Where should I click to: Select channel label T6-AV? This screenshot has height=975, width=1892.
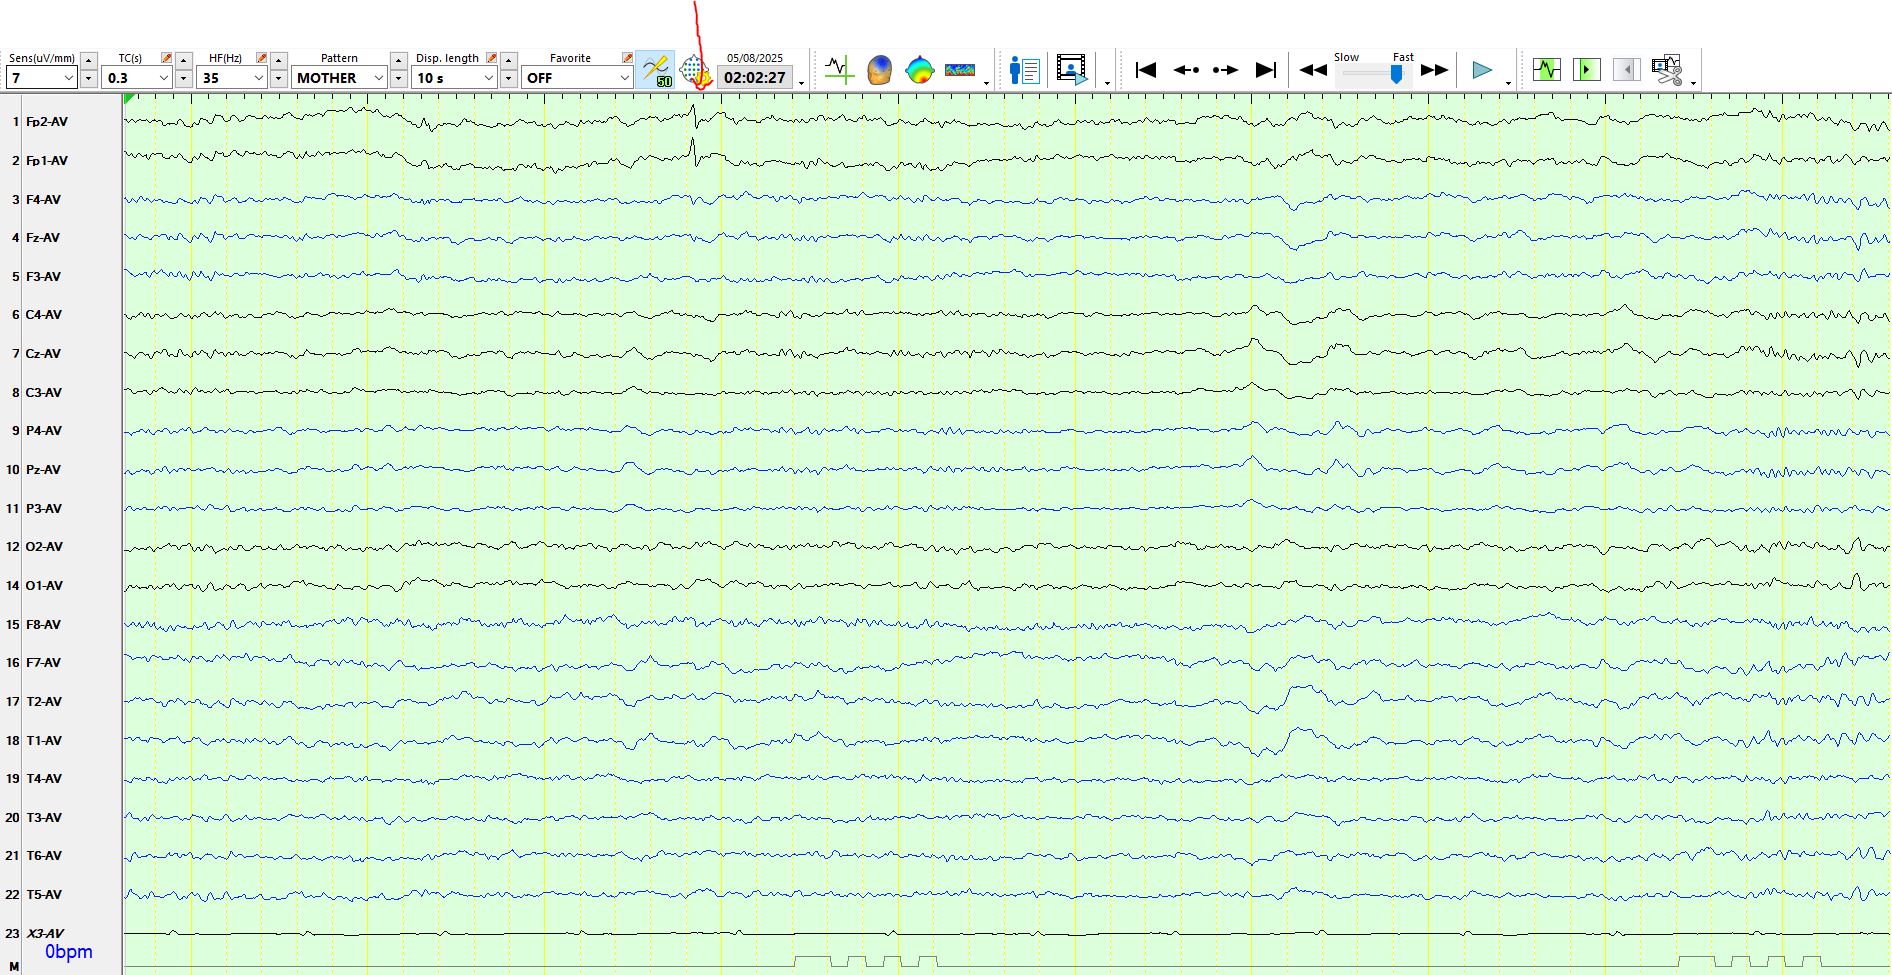pos(44,856)
